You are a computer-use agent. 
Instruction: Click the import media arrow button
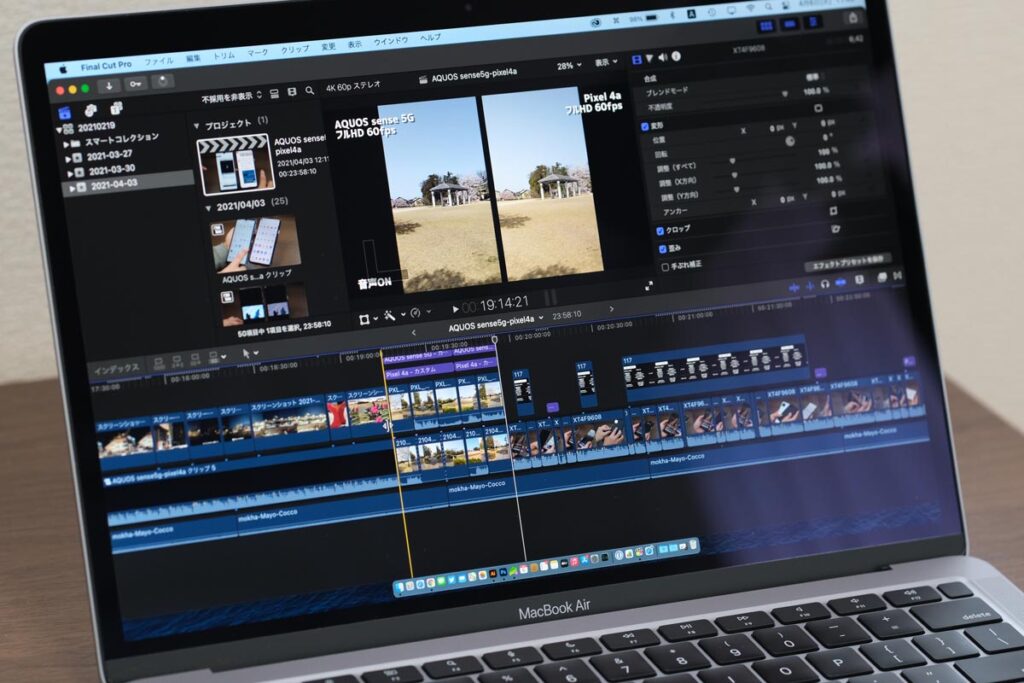click(x=108, y=86)
